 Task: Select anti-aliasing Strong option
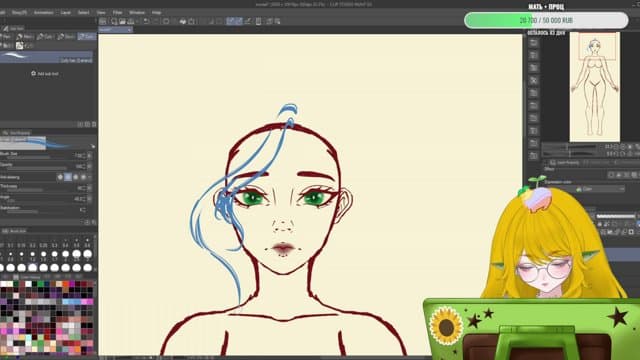pos(84,177)
